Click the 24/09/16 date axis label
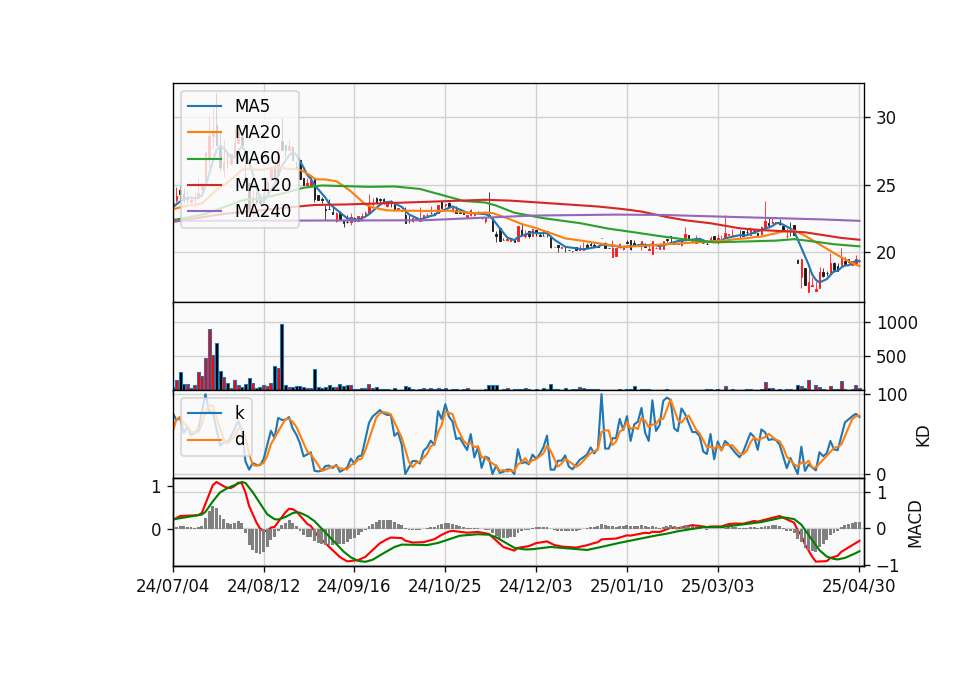 [x=354, y=586]
